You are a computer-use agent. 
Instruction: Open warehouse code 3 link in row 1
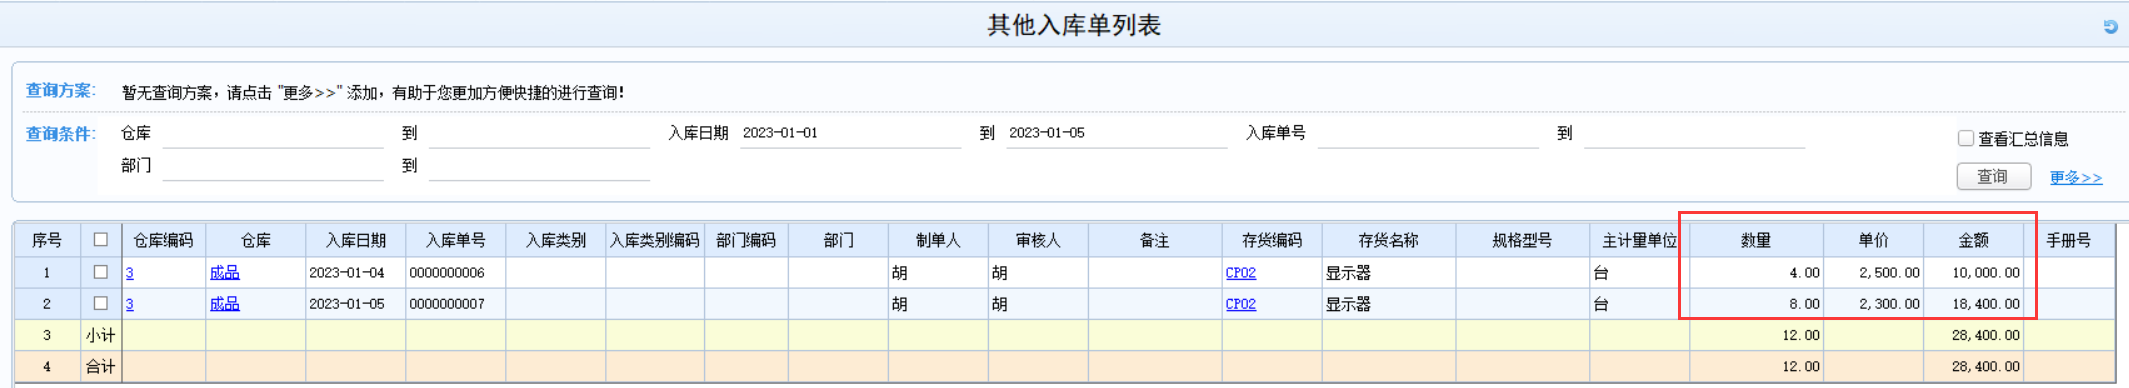(x=129, y=273)
